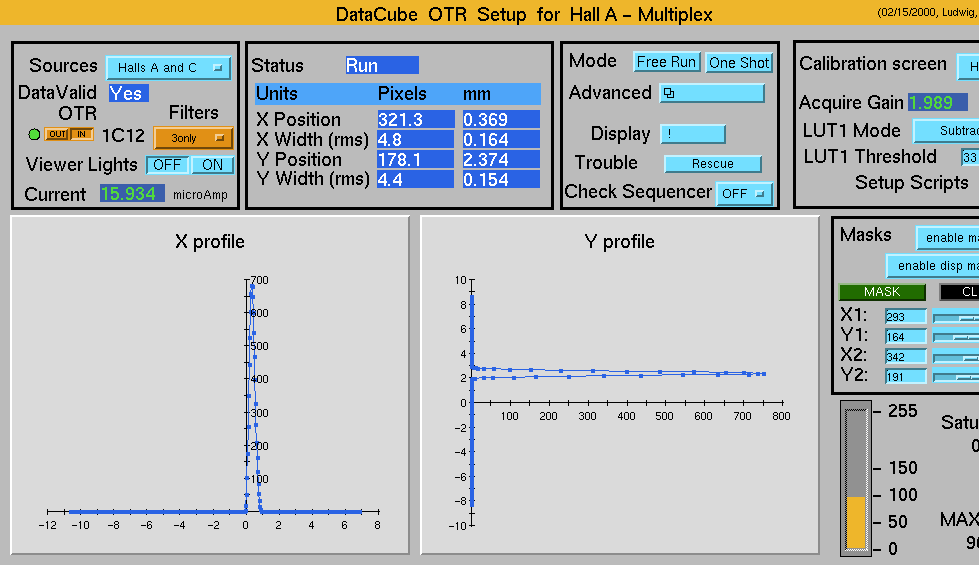
Task: Open the Sources dropdown Halls A and C
Action: (168, 68)
